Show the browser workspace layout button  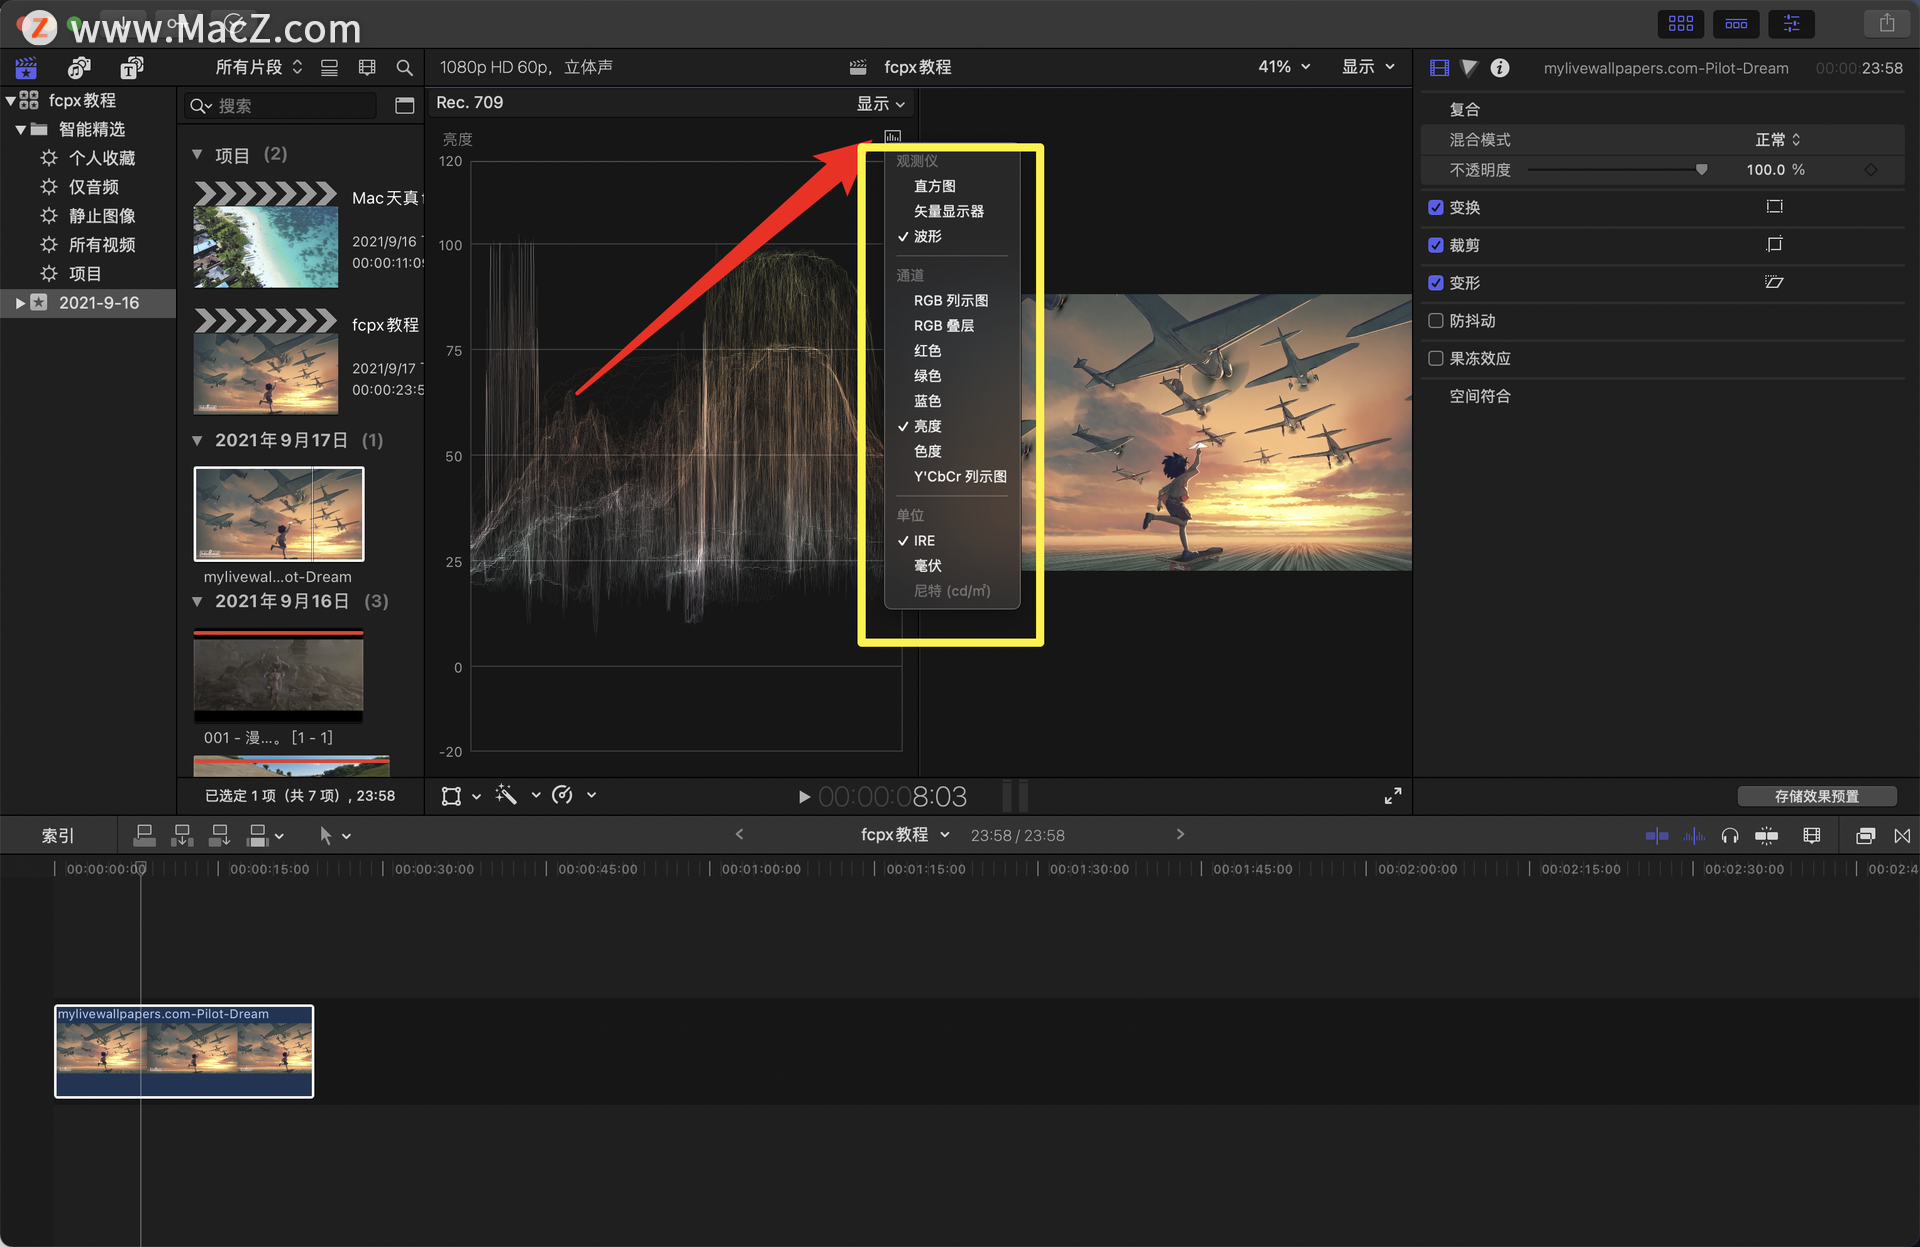1681,23
